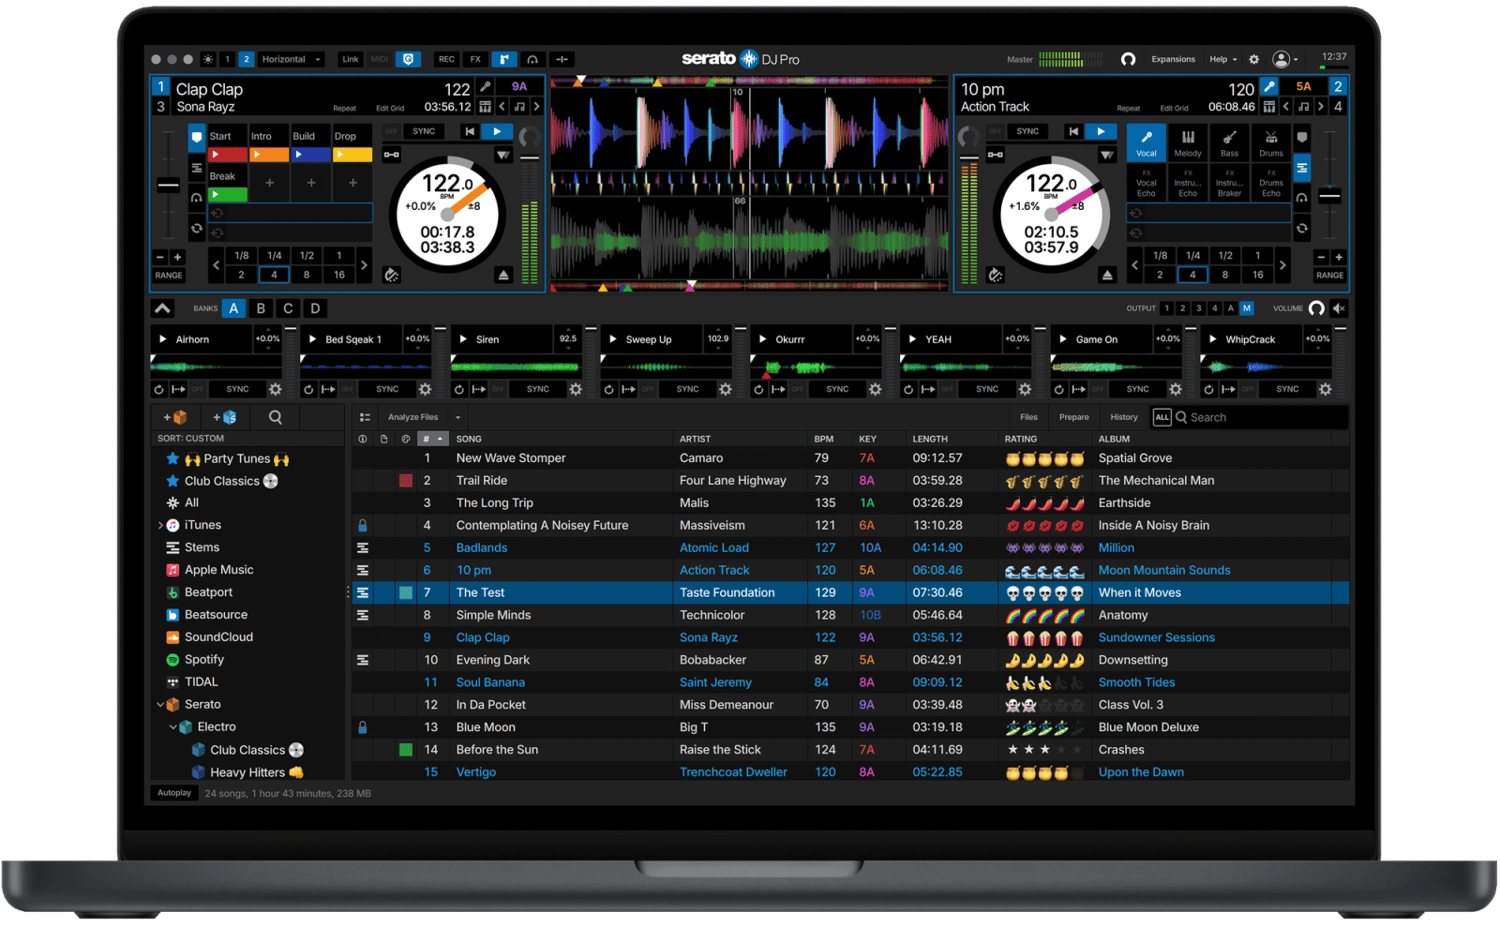The width and height of the screenshot is (1500, 927).
Task: Open the Spotify source in the sidebar
Action: point(204,659)
